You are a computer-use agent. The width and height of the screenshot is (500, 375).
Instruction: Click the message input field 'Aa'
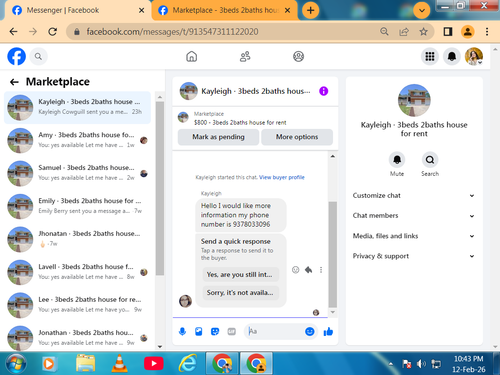[275, 331]
